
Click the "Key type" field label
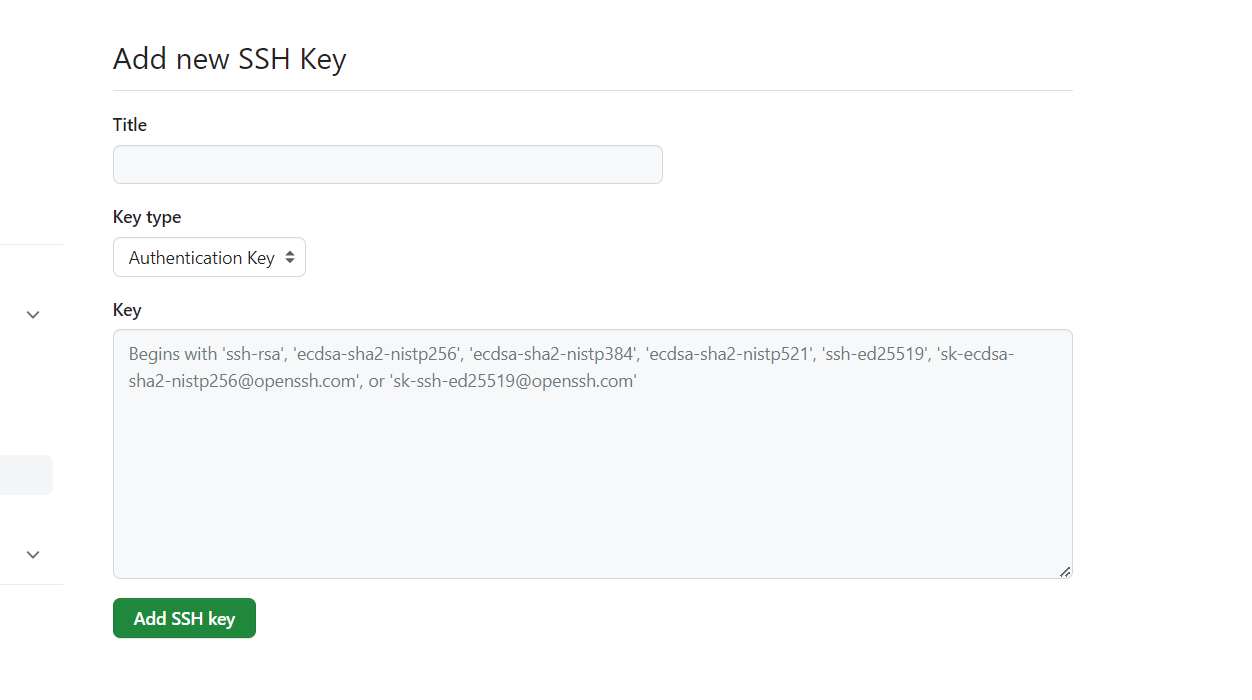[x=147, y=217]
